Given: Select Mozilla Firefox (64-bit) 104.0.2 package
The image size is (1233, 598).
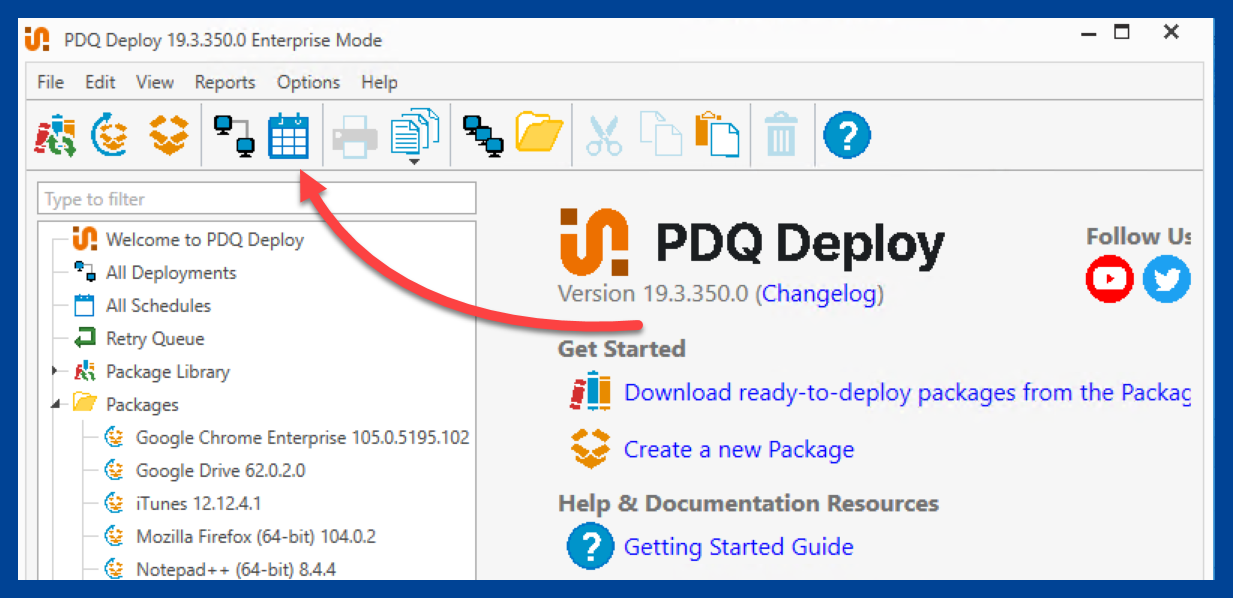Looking at the screenshot, I should tap(256, 536).
